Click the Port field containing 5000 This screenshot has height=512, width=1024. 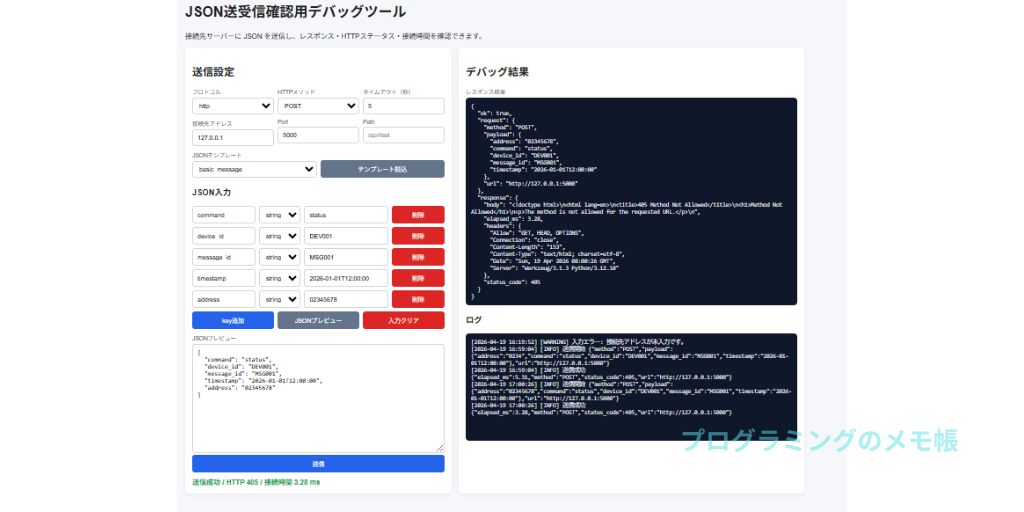pyautogui.click(x=317, y=135)
